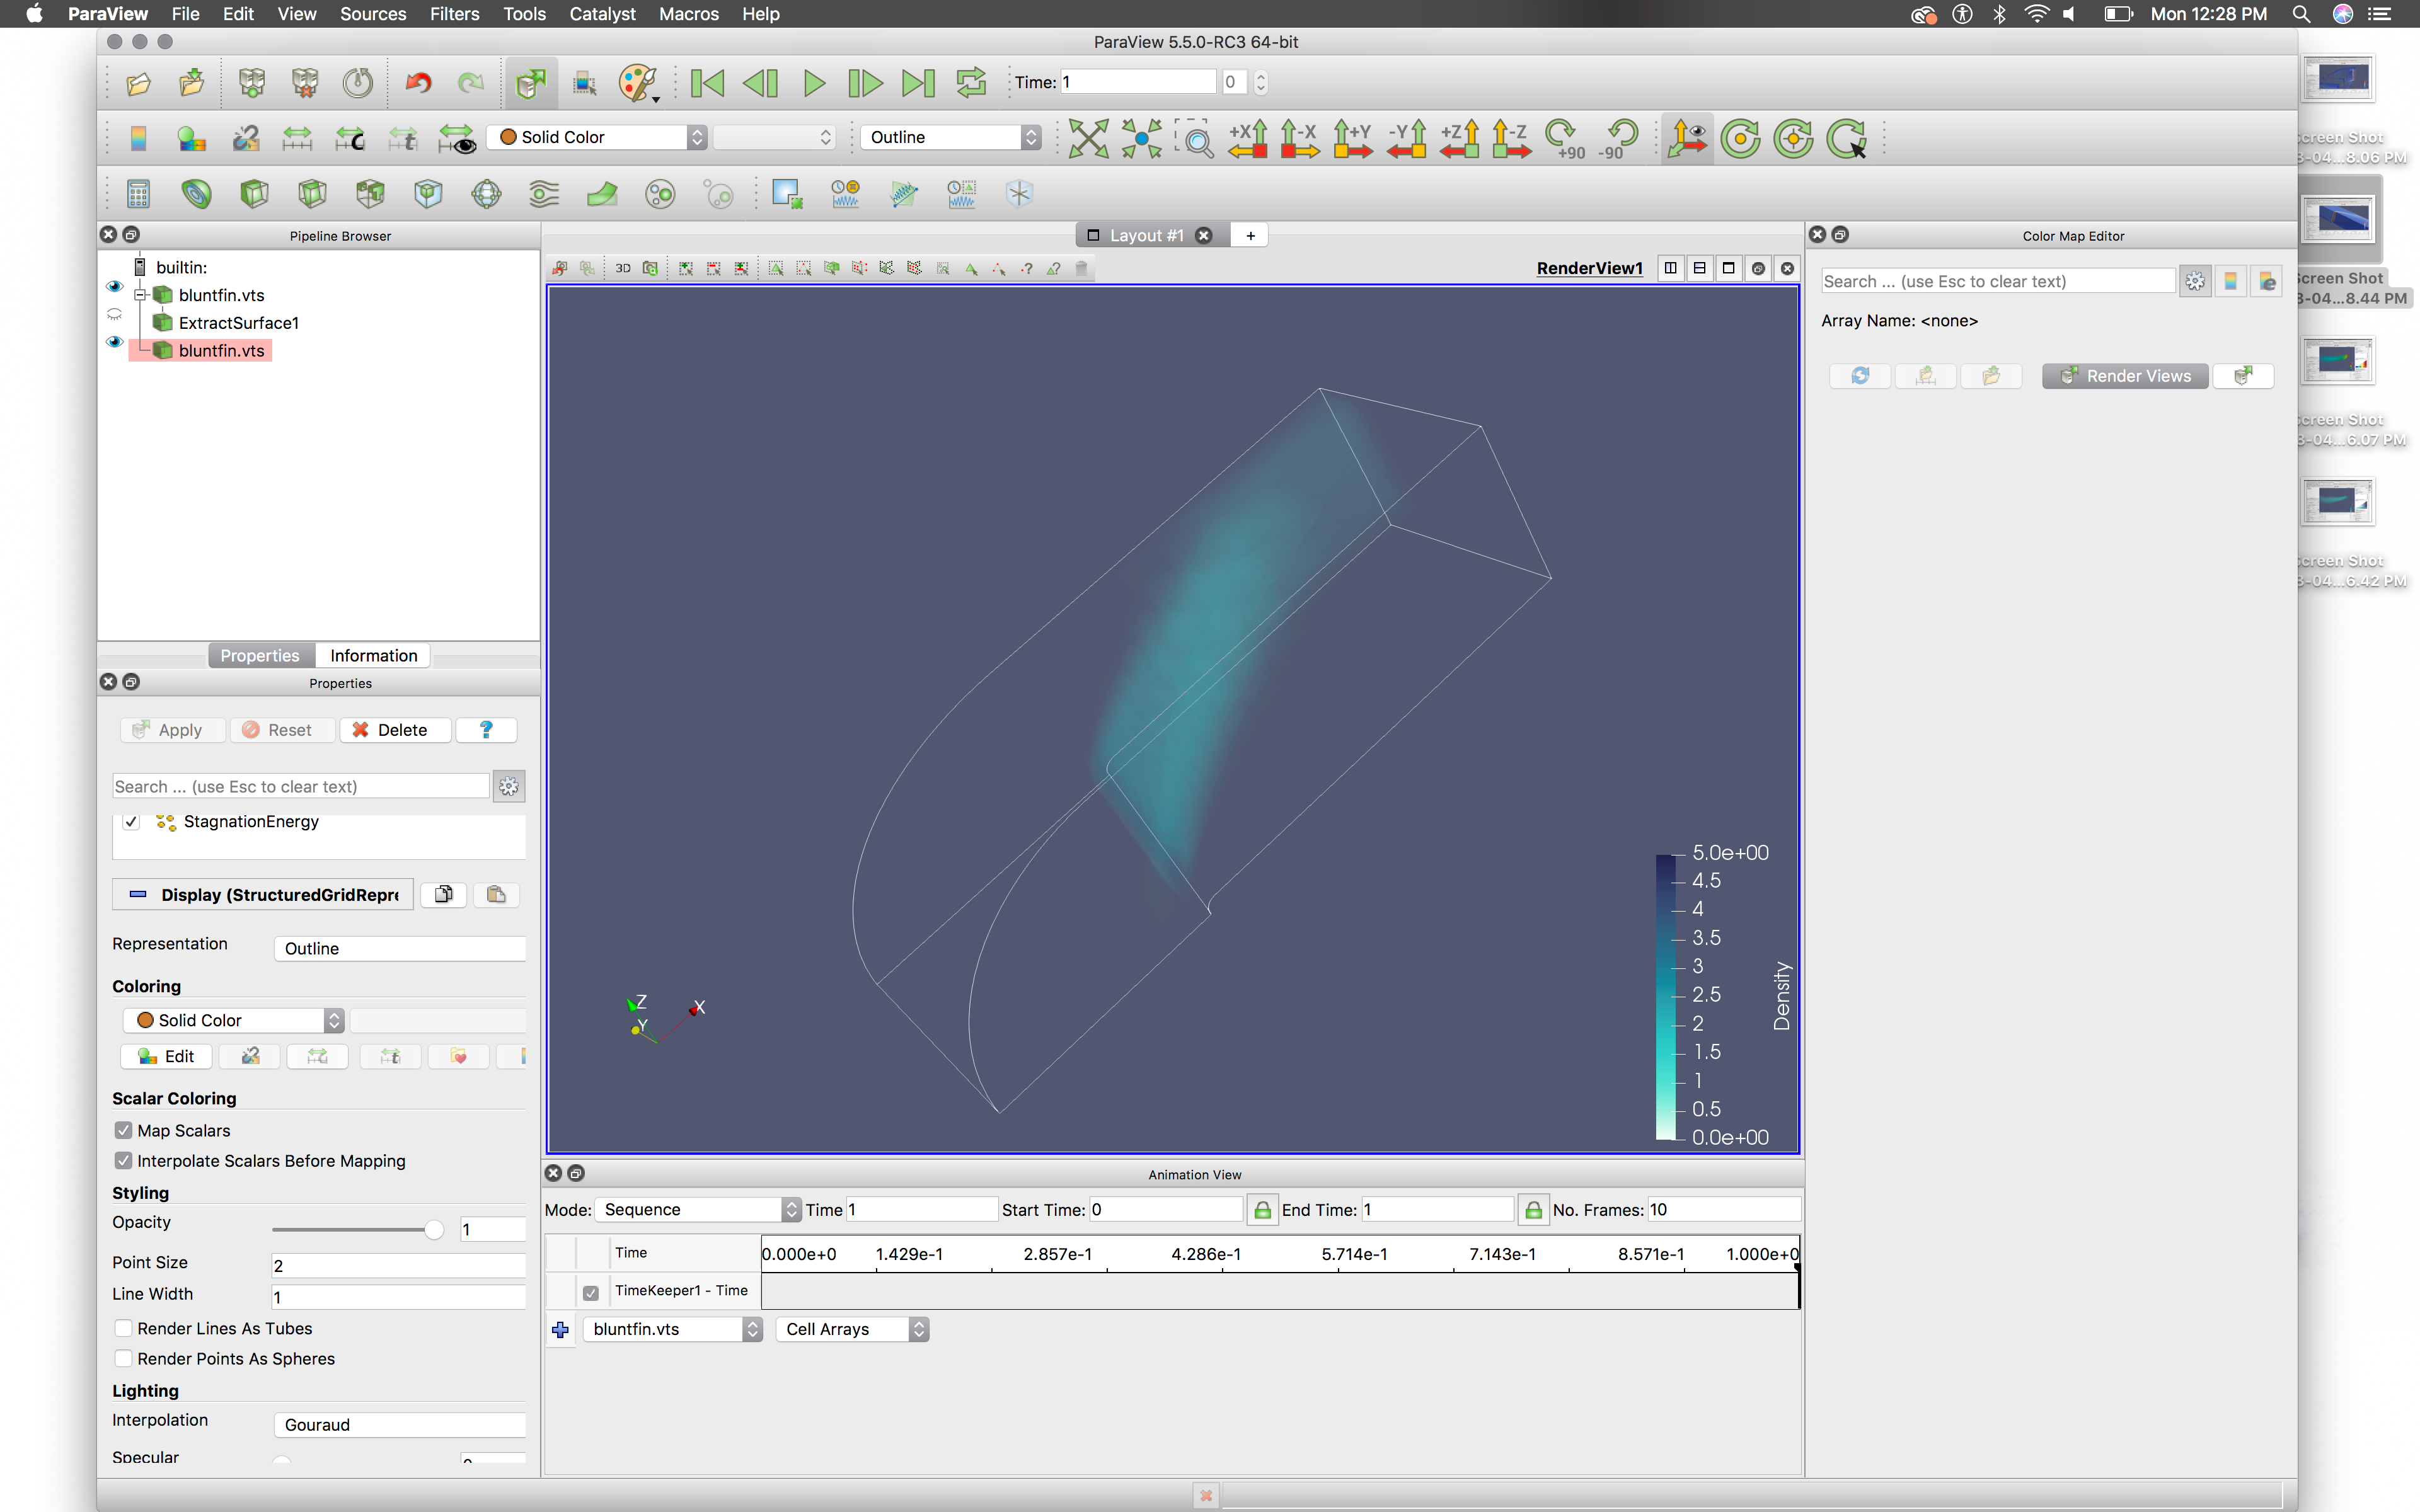Open the Sources menu
This screenshot has width=2420, height=1512.
coord(373,14)
